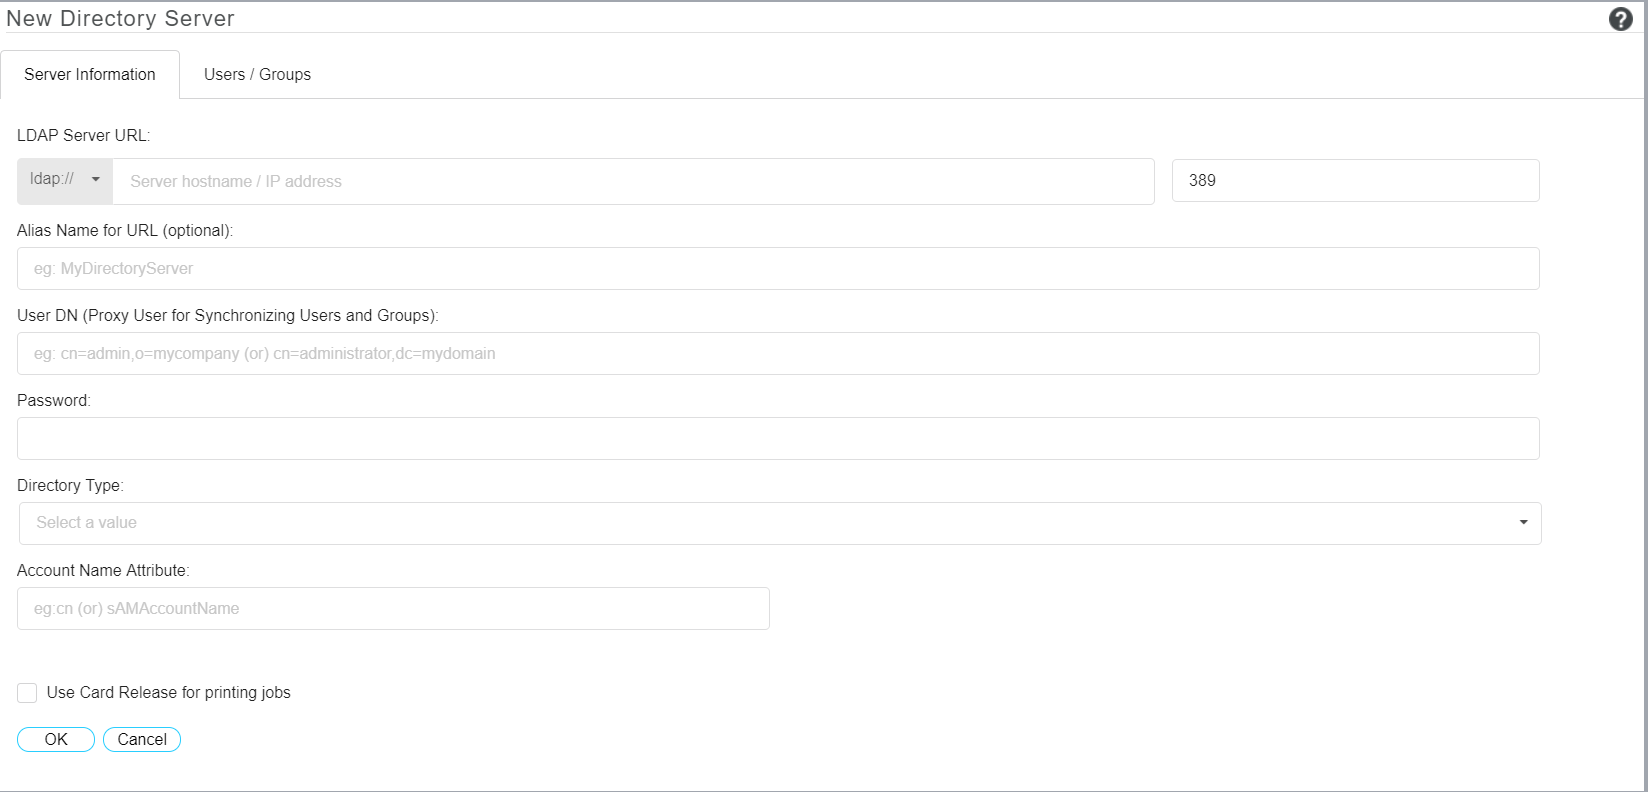1648x792 pixels.
Task: Click into the Password input box
Action: point(778,439)
